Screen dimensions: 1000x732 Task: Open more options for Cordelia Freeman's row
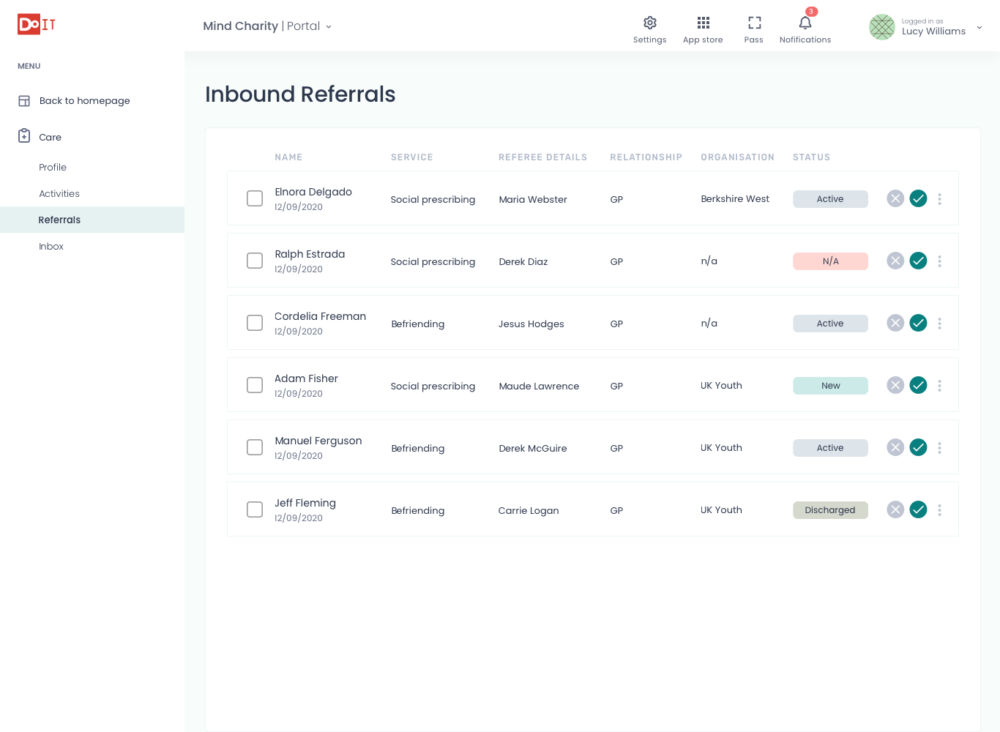point(939,323)
